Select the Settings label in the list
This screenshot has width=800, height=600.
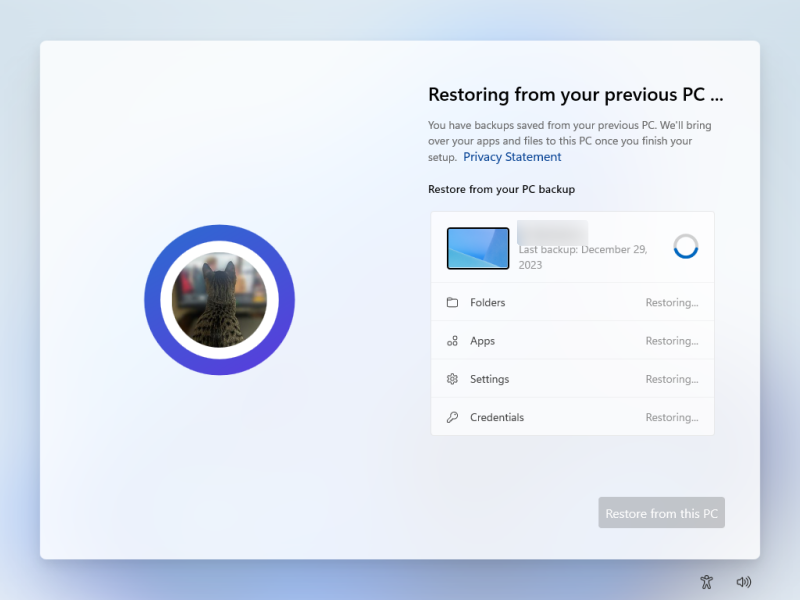(490, 379)
